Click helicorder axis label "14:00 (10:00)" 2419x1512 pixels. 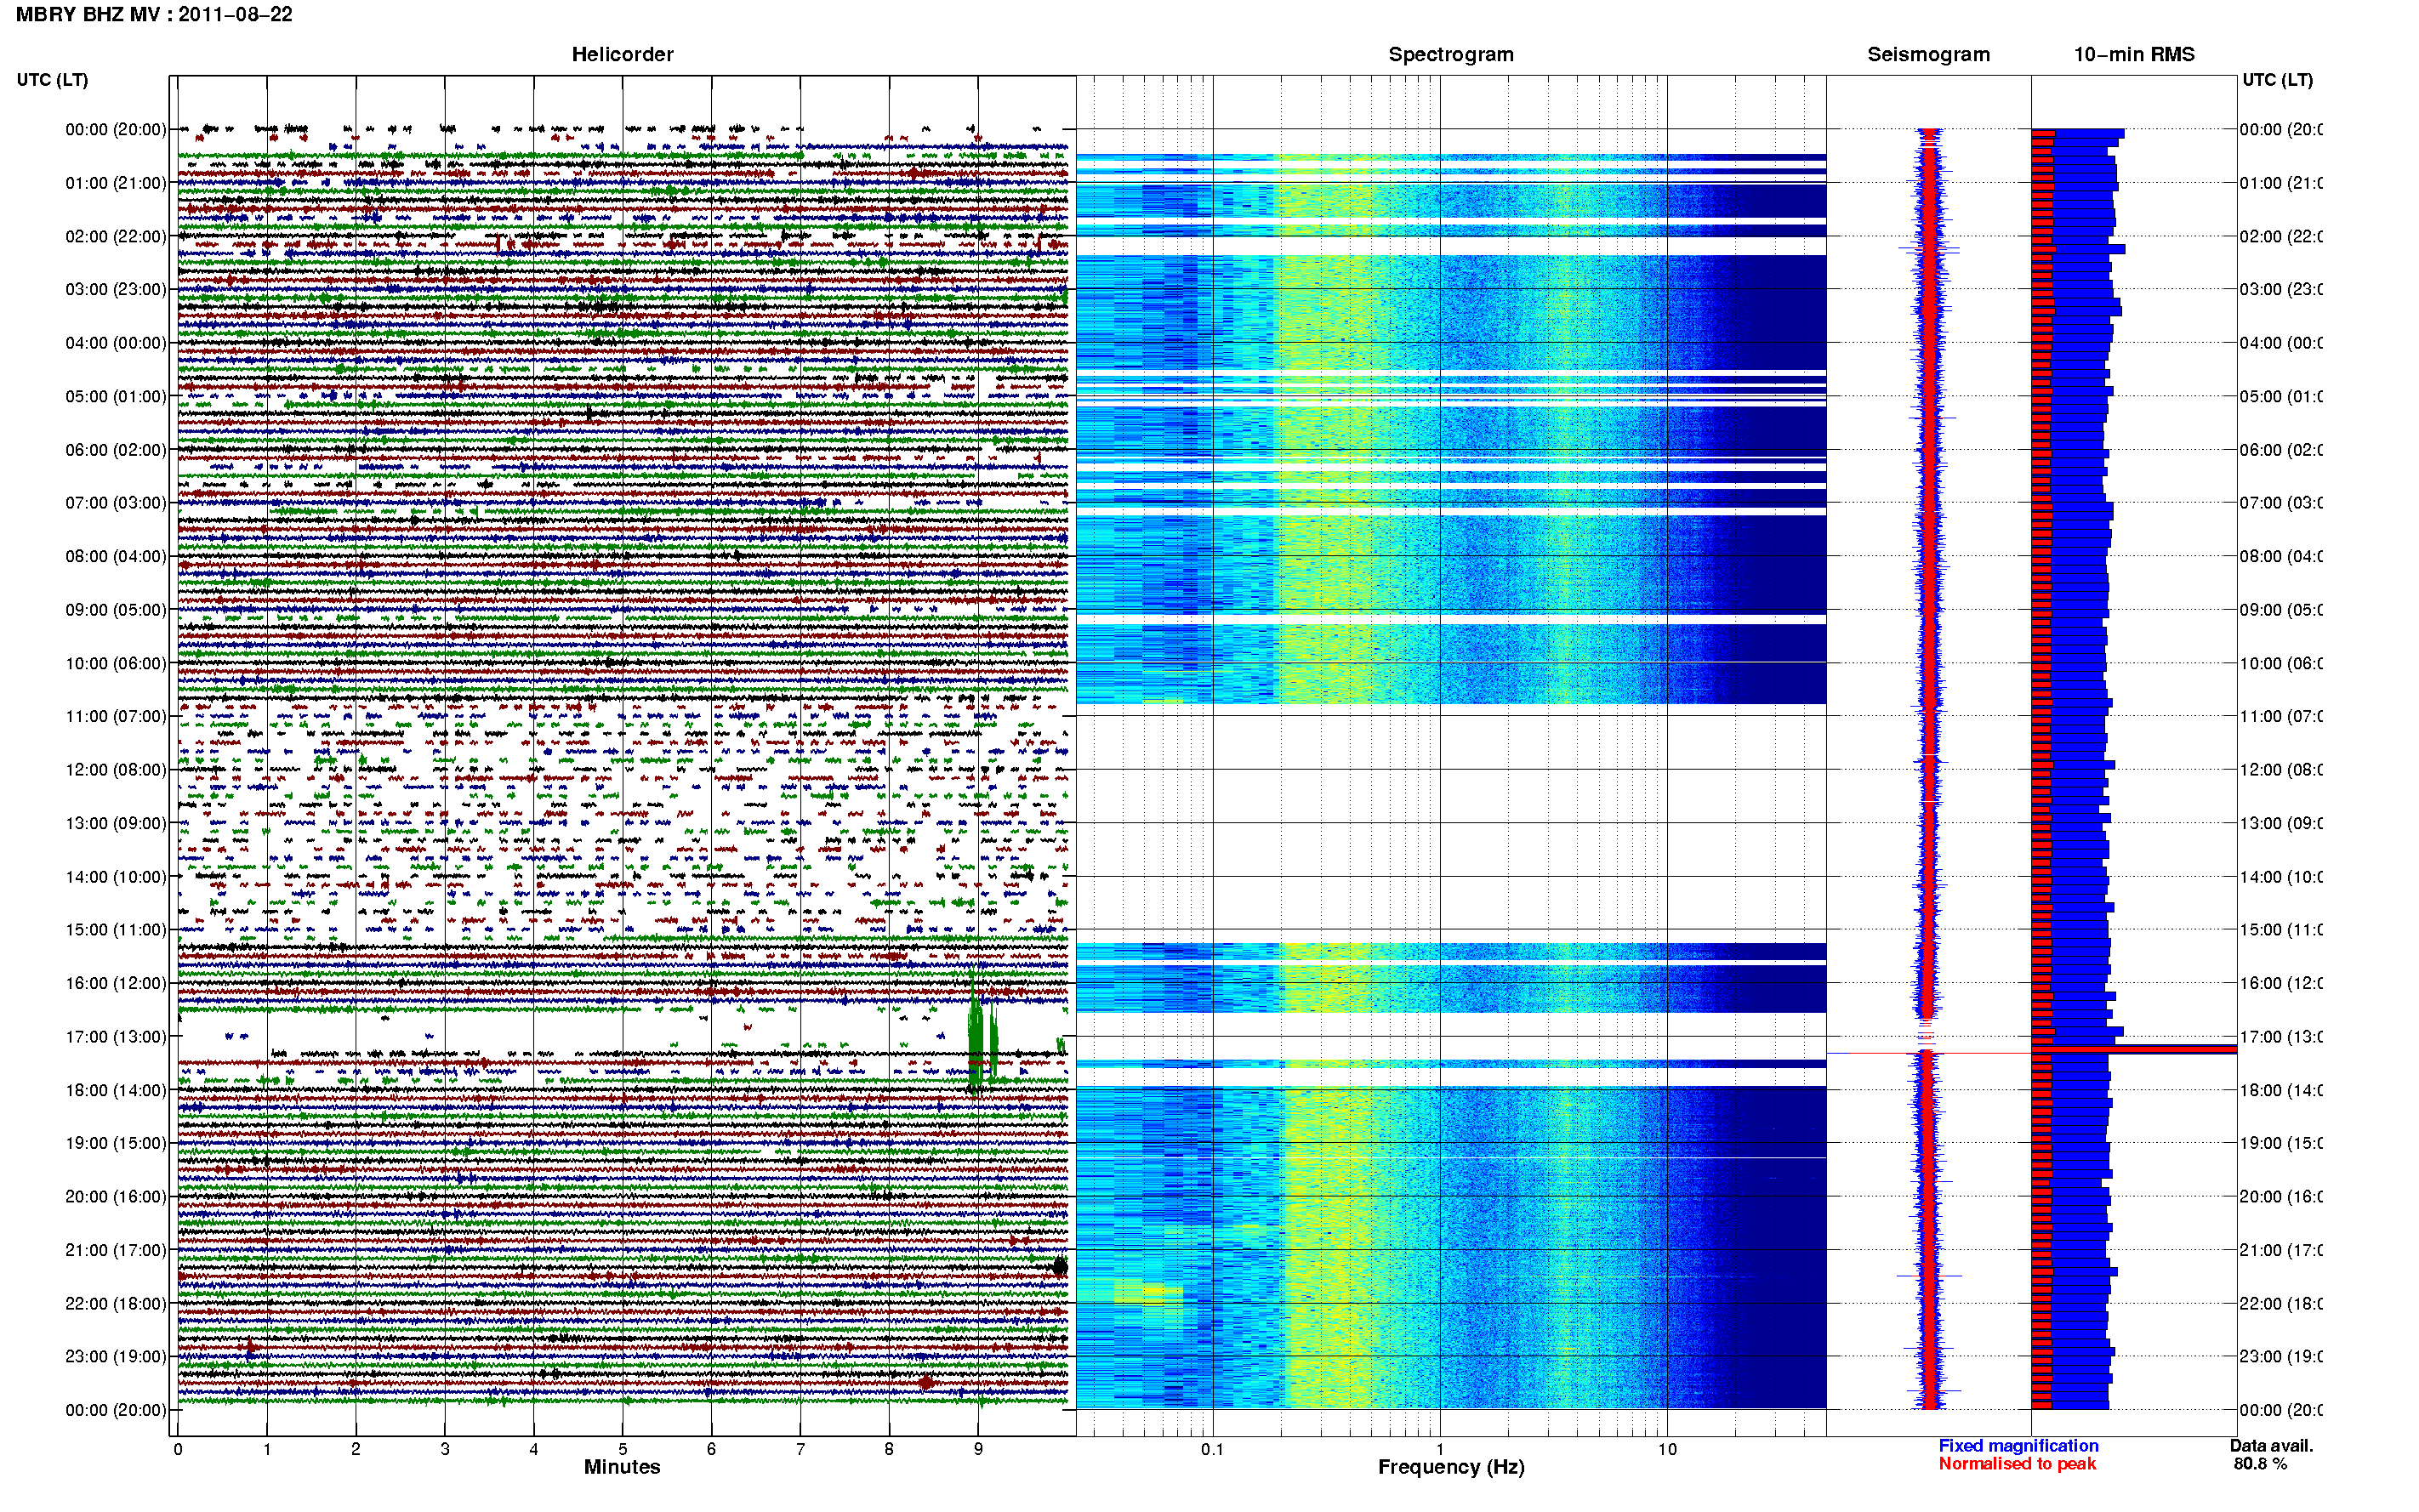pyautogui.click(x=116, y=877)
